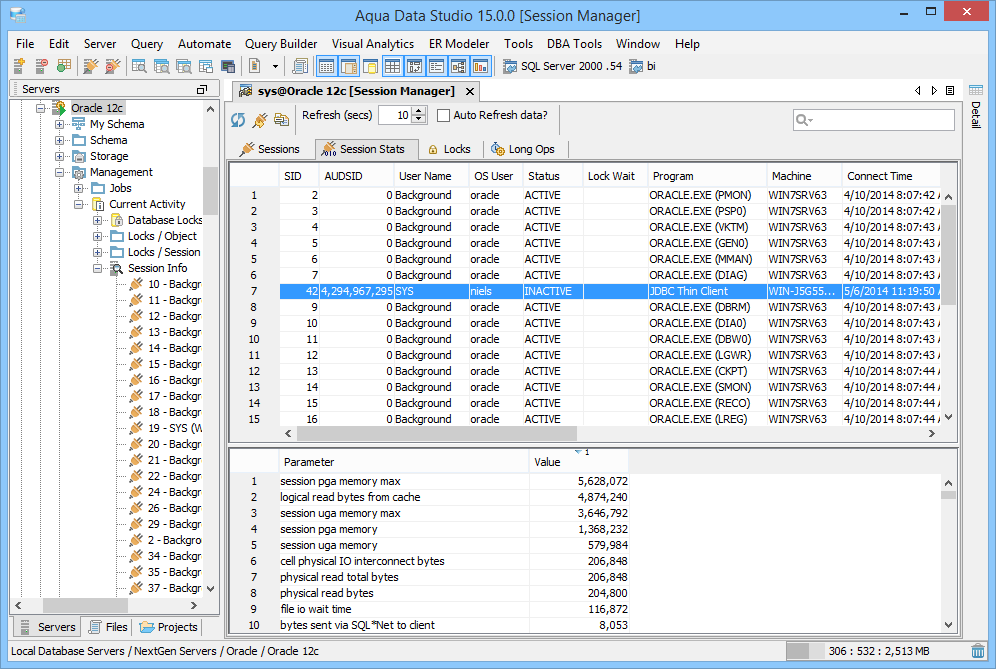
Task: Click sessions grid horizontal scrollbar
Action: tap(436, 433)
